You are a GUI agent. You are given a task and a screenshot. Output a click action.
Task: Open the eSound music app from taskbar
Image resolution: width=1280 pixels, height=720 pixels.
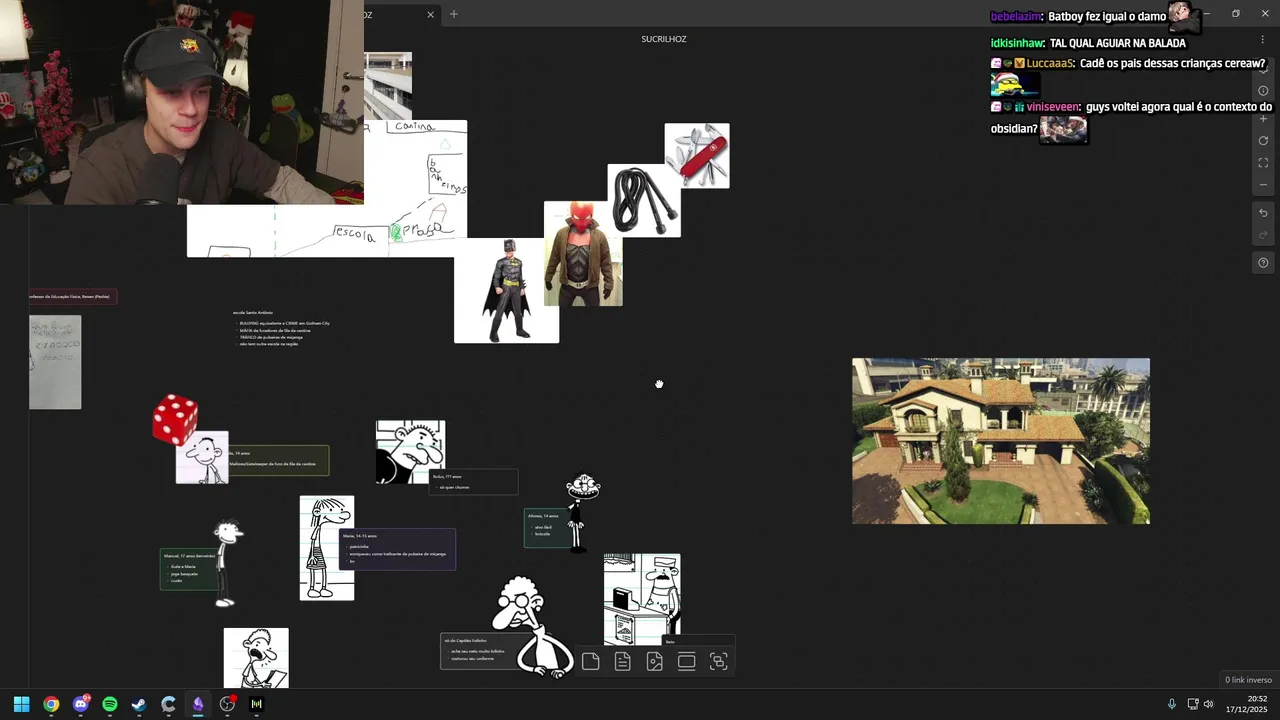pos(257,704)
